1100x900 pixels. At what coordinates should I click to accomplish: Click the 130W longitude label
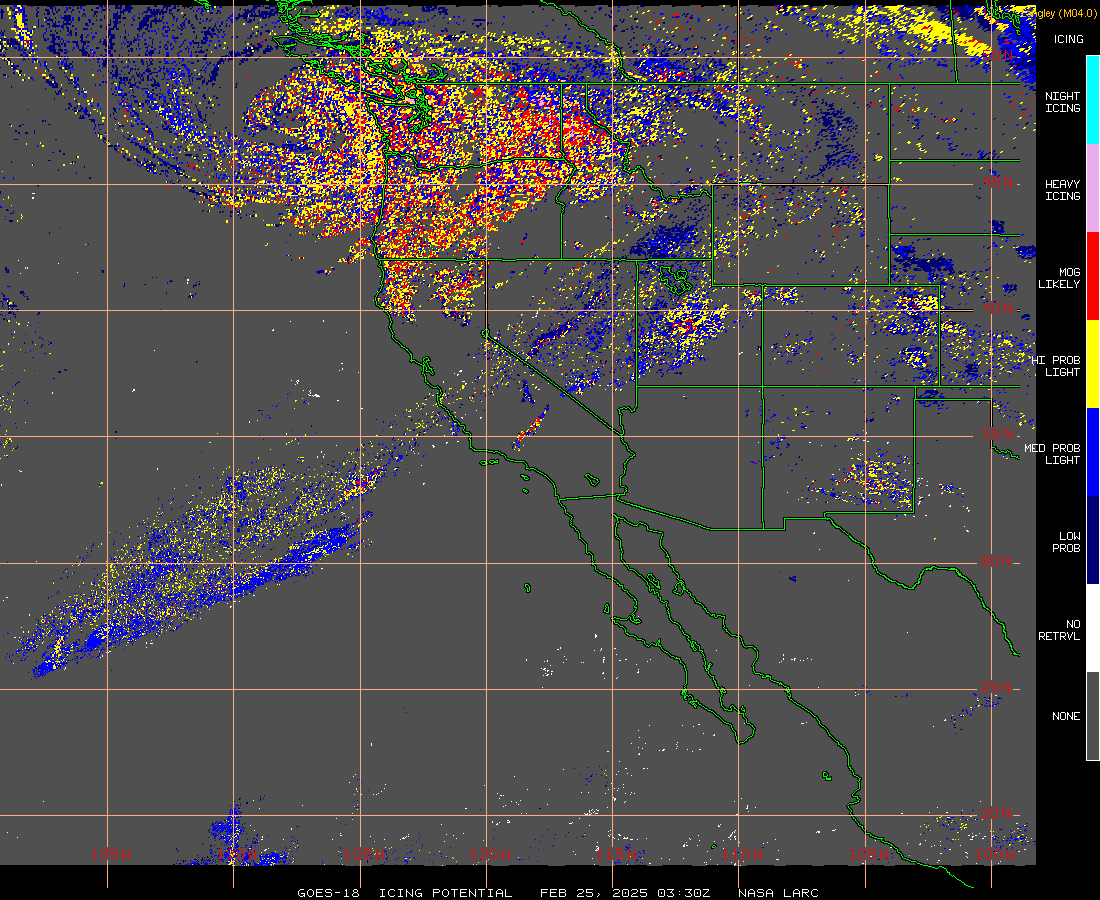[237, 854]
